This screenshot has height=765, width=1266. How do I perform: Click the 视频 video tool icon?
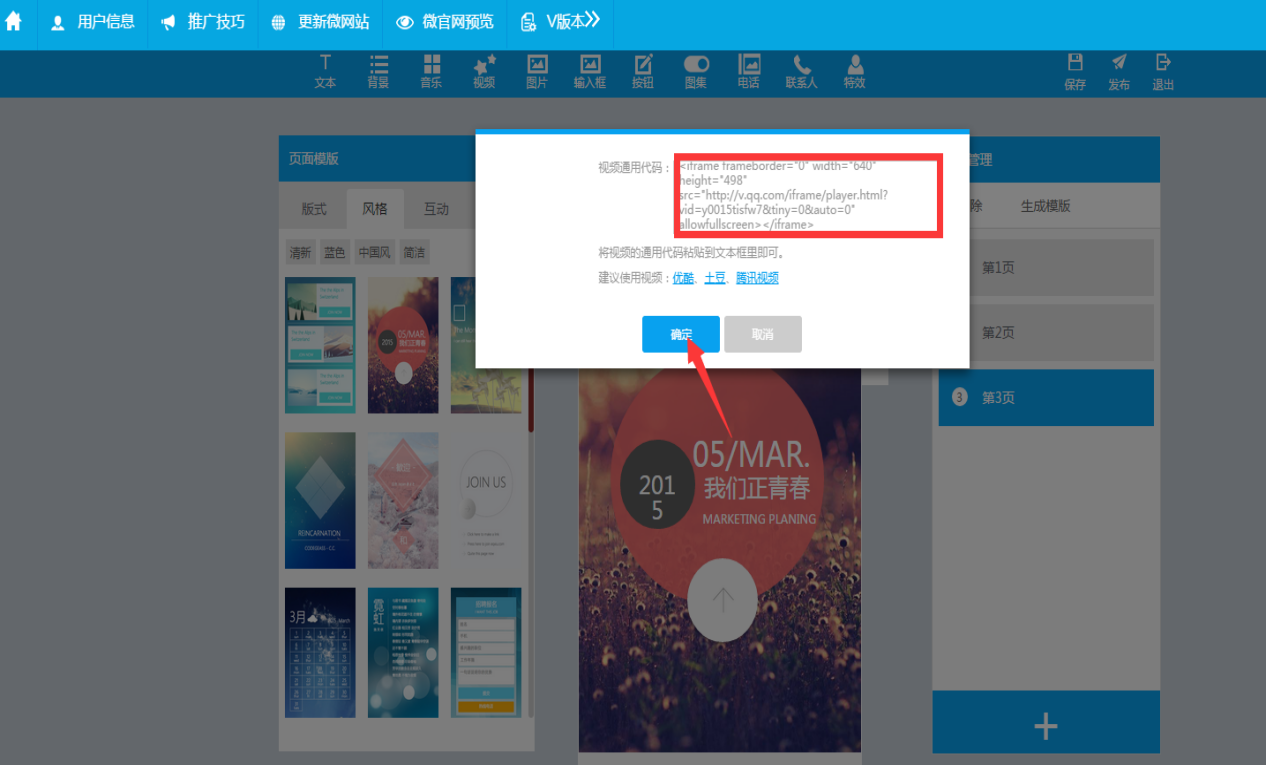coord(484,72)
